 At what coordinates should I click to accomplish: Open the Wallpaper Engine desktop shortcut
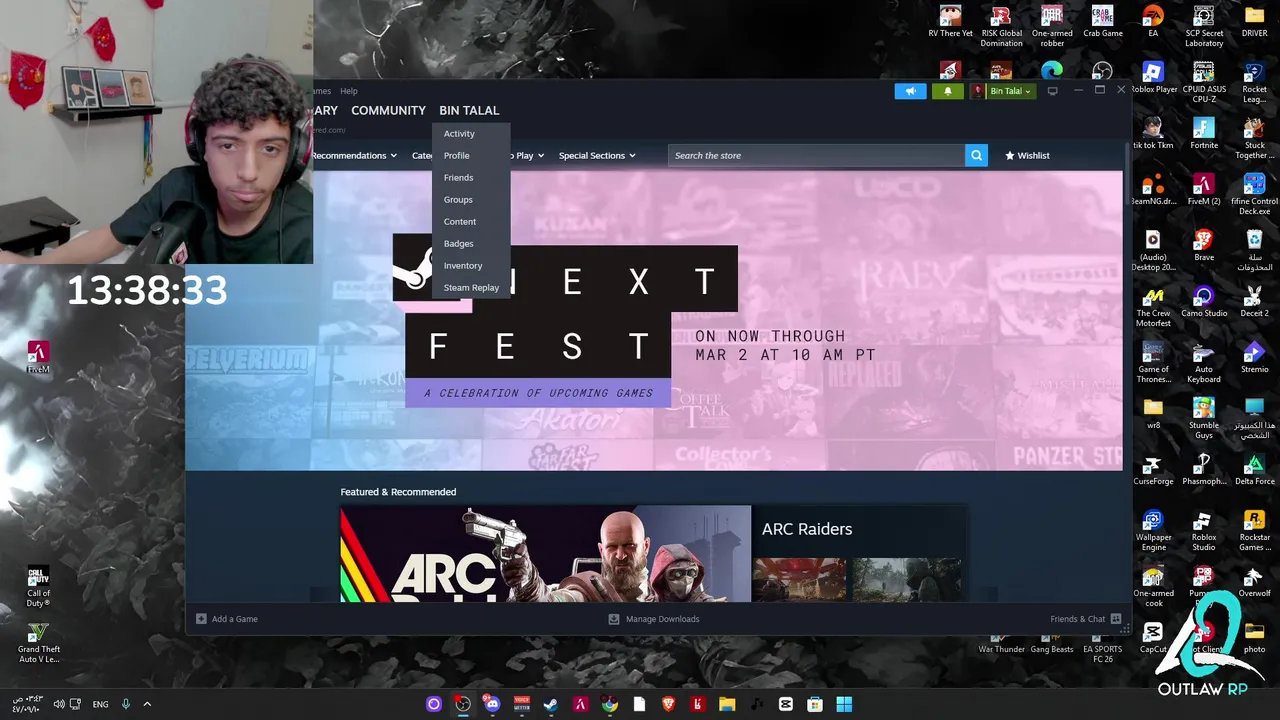pyautogui.click(x=1153, y=530)
